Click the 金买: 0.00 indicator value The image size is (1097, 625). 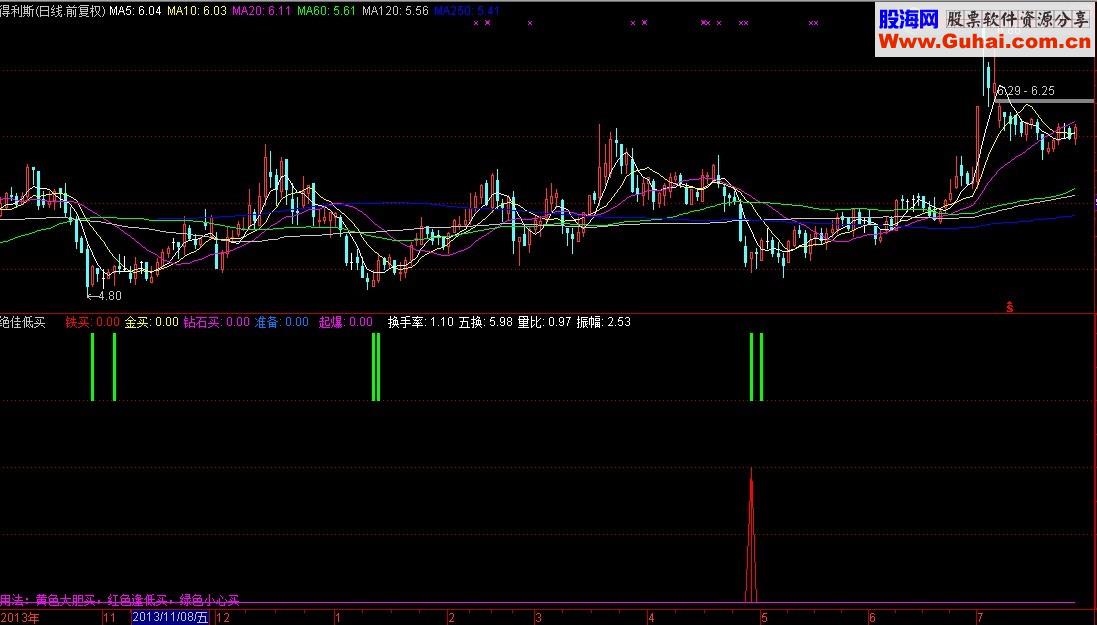click(152, 322)
